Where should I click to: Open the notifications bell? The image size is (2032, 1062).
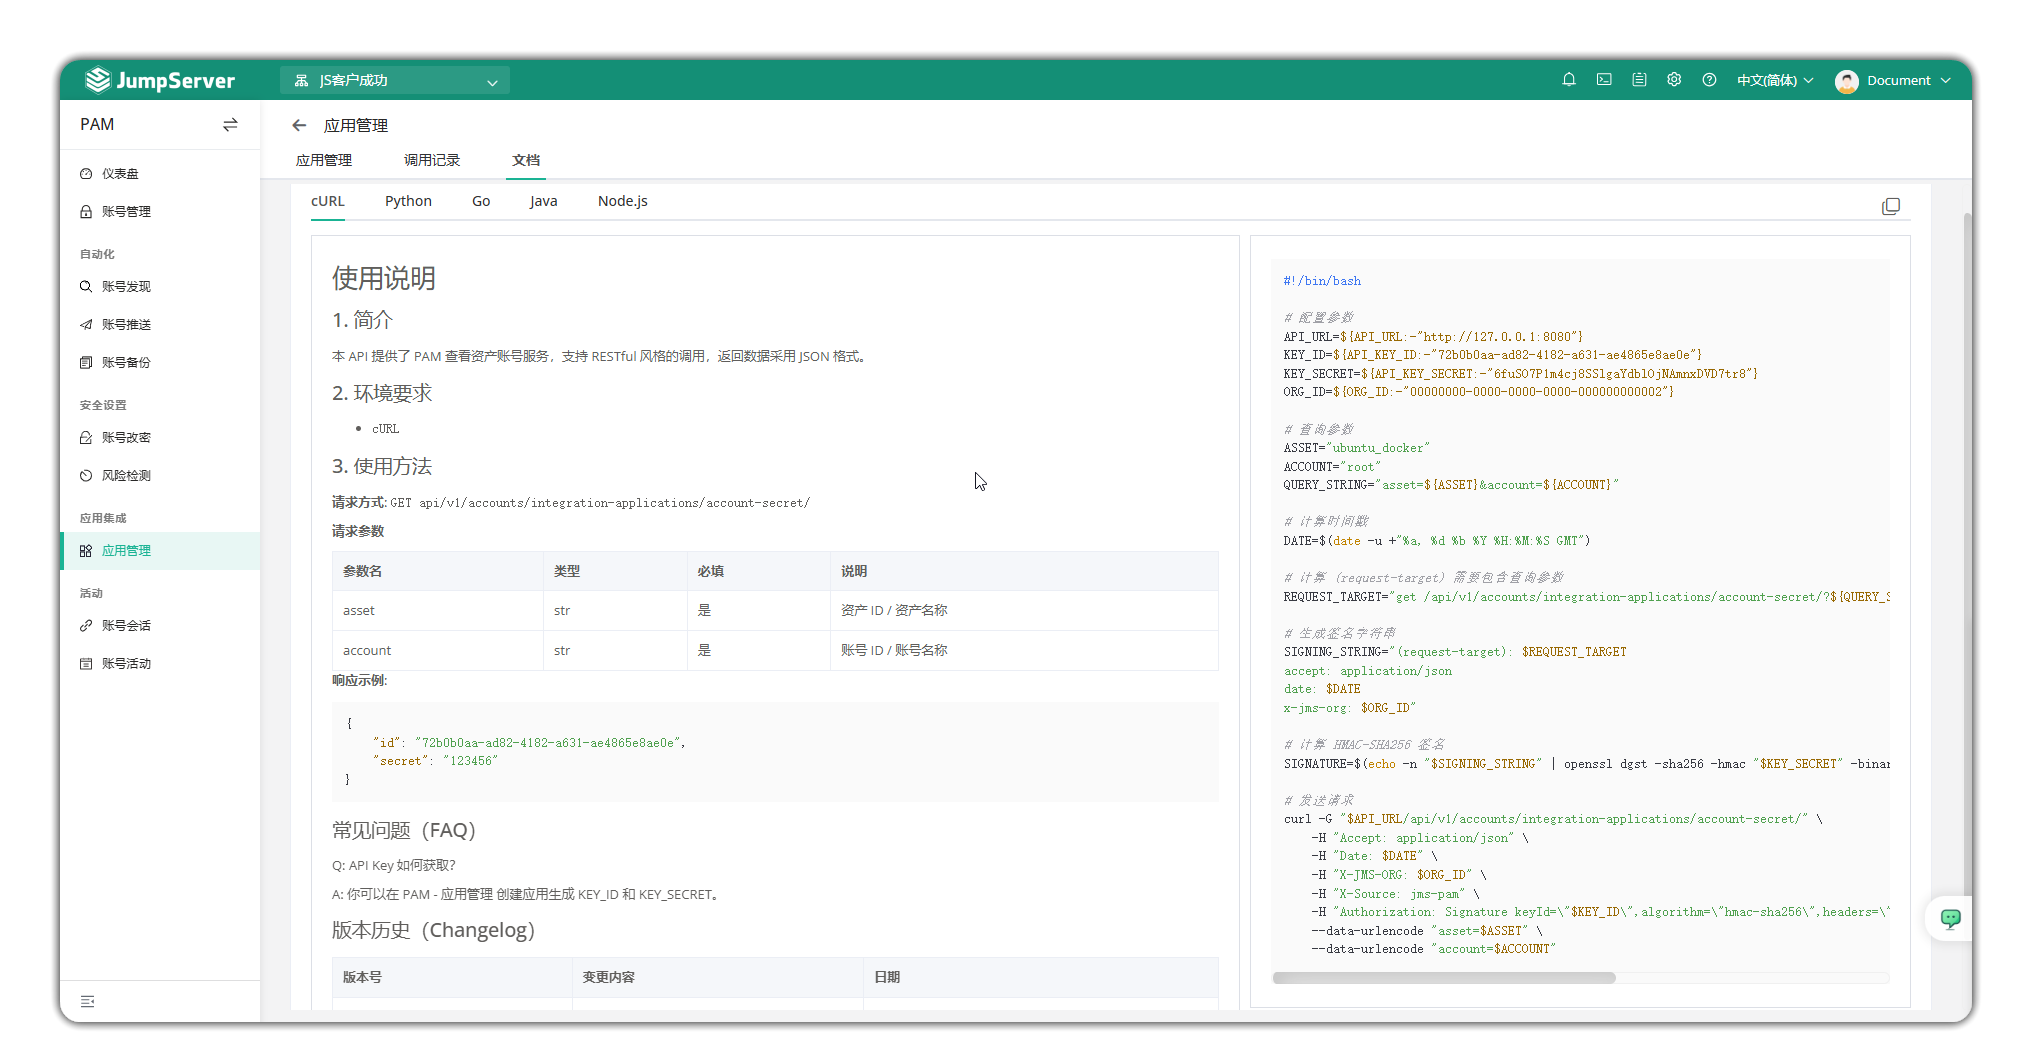coord(1569,80)
